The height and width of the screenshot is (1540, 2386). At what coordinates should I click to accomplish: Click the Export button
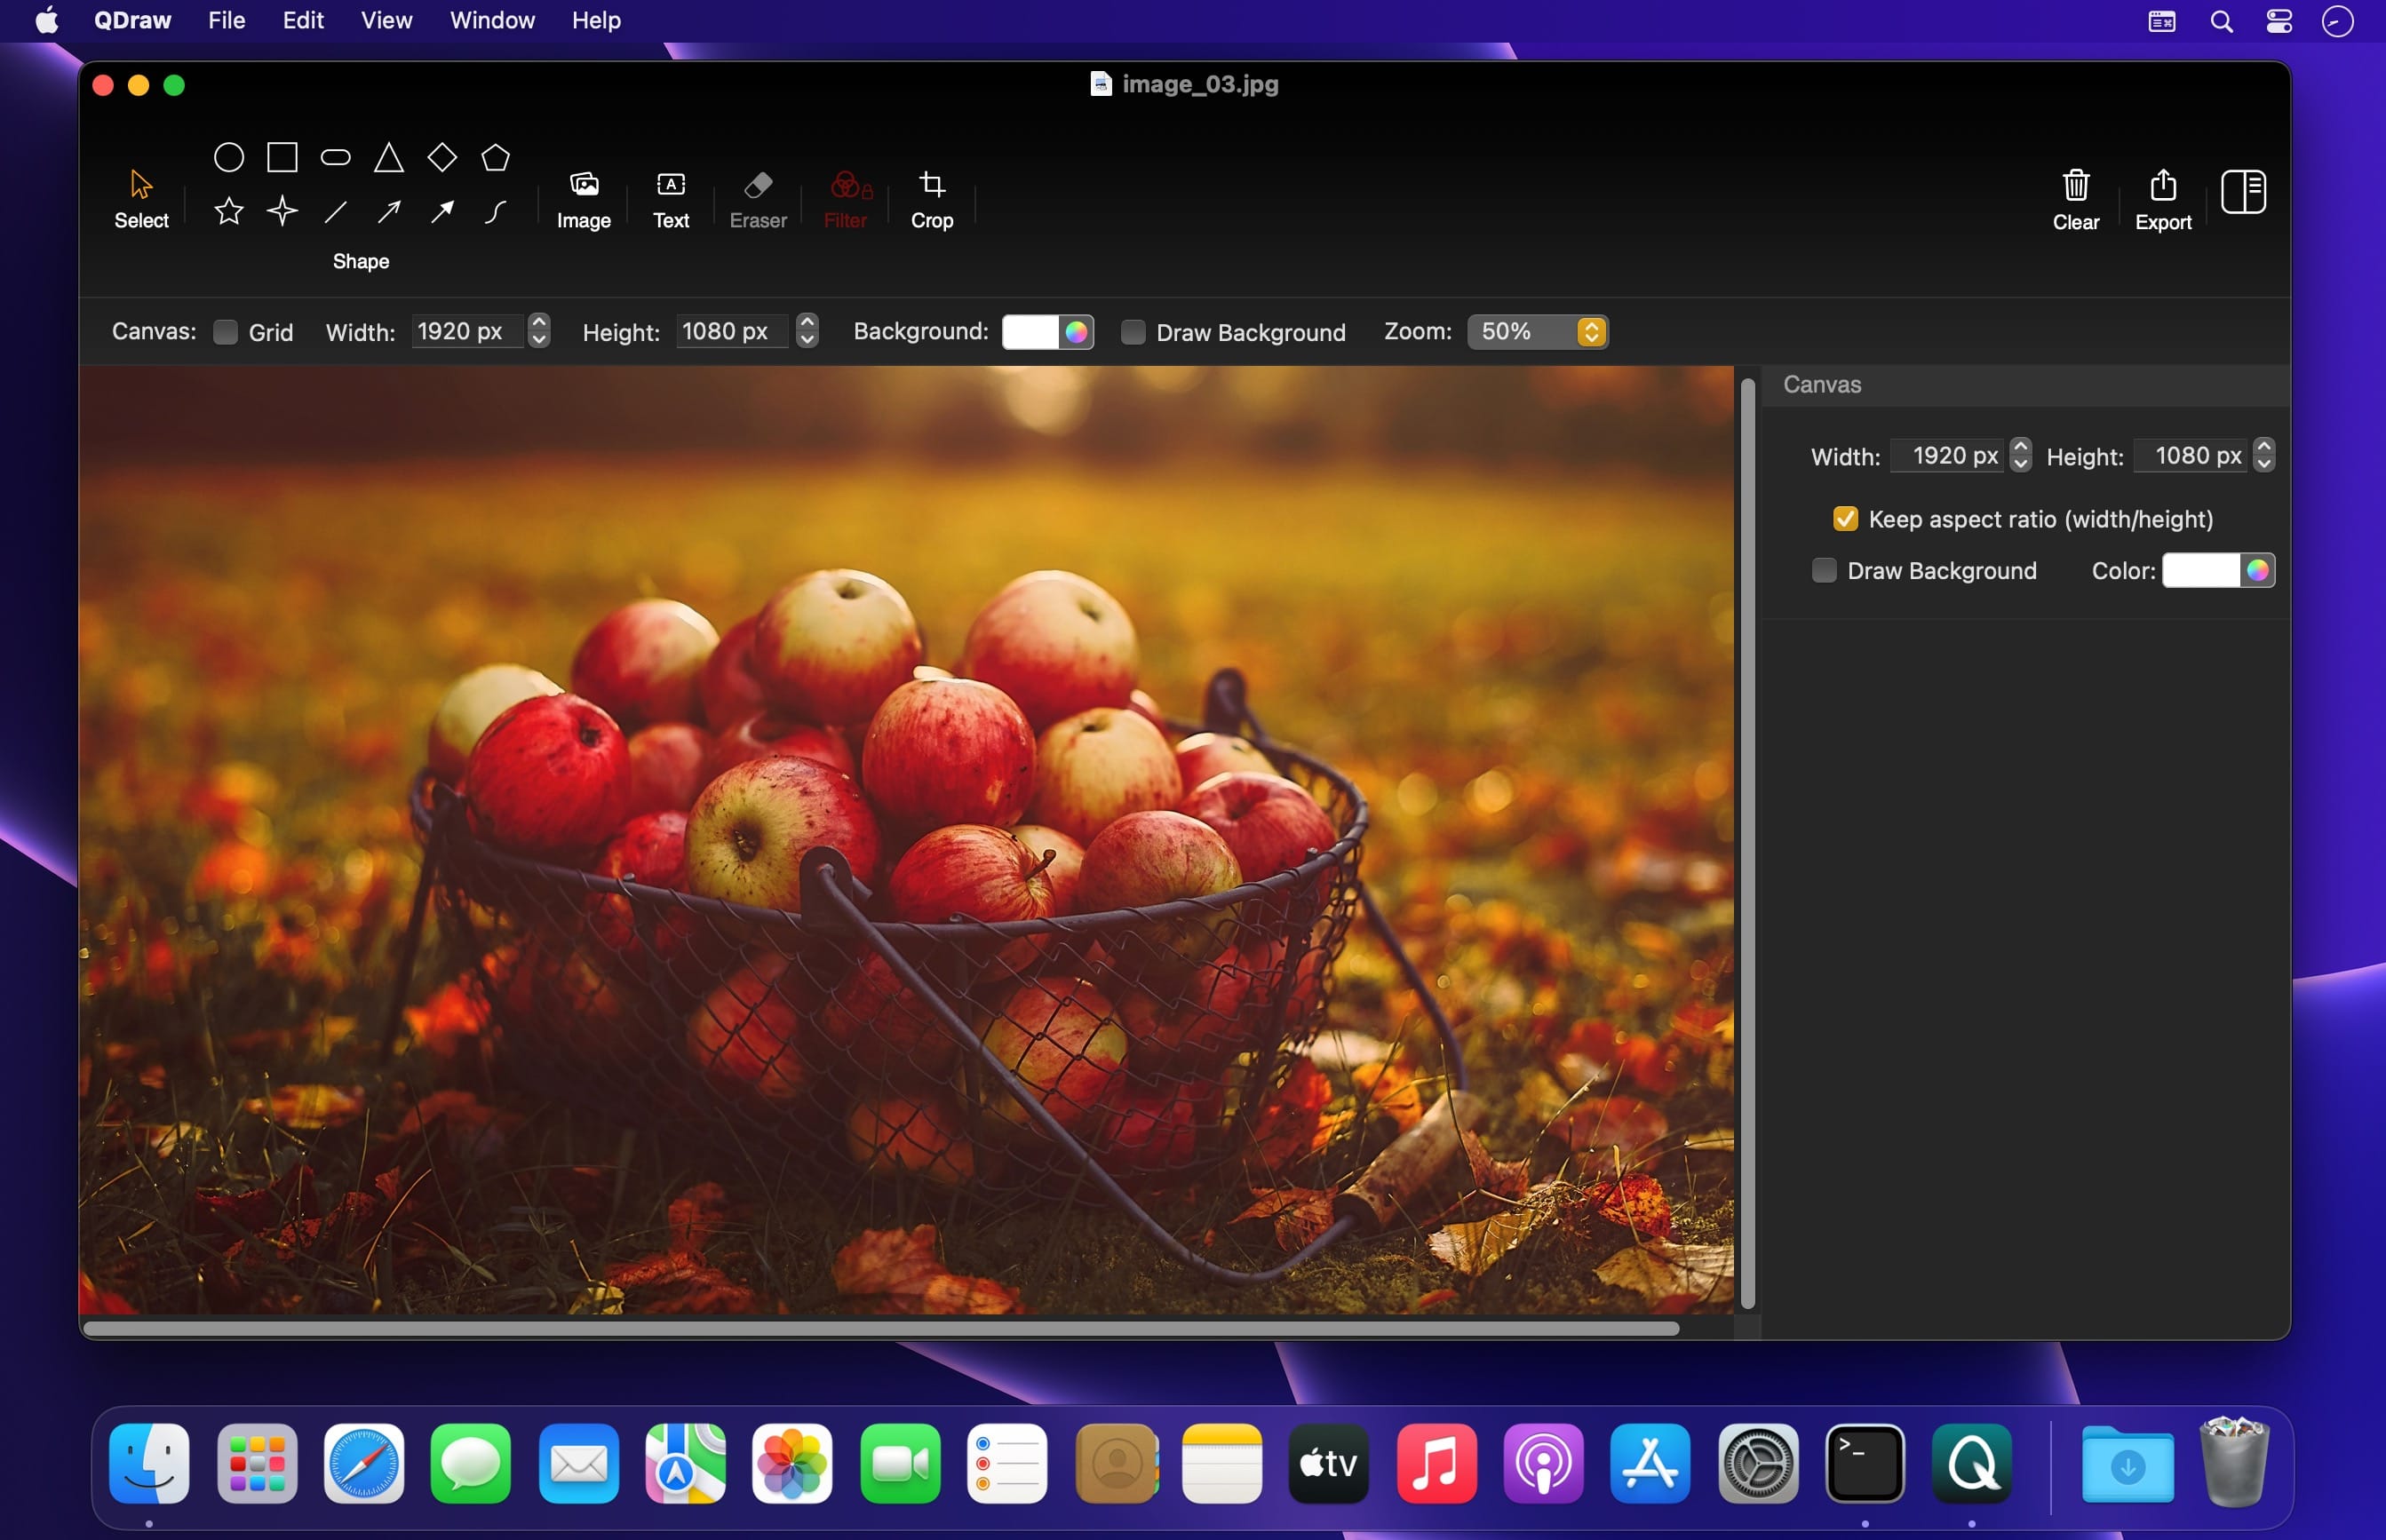2162,199
